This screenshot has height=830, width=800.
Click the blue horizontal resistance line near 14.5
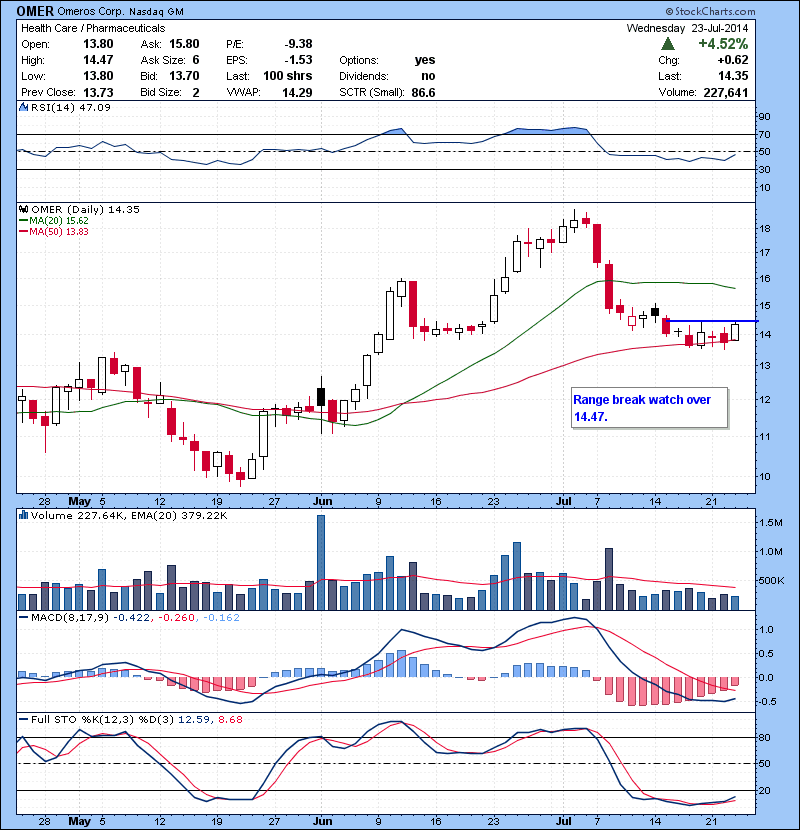pos(712,321)
